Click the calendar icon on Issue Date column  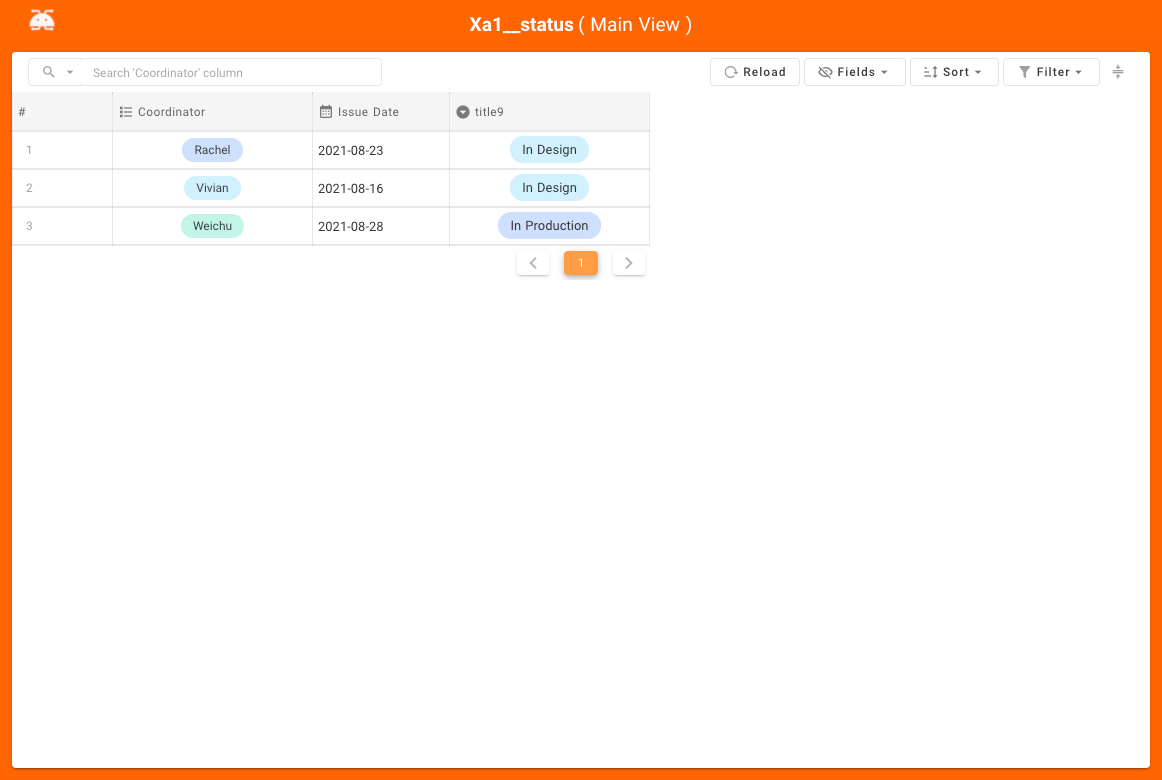pos(326,111)
